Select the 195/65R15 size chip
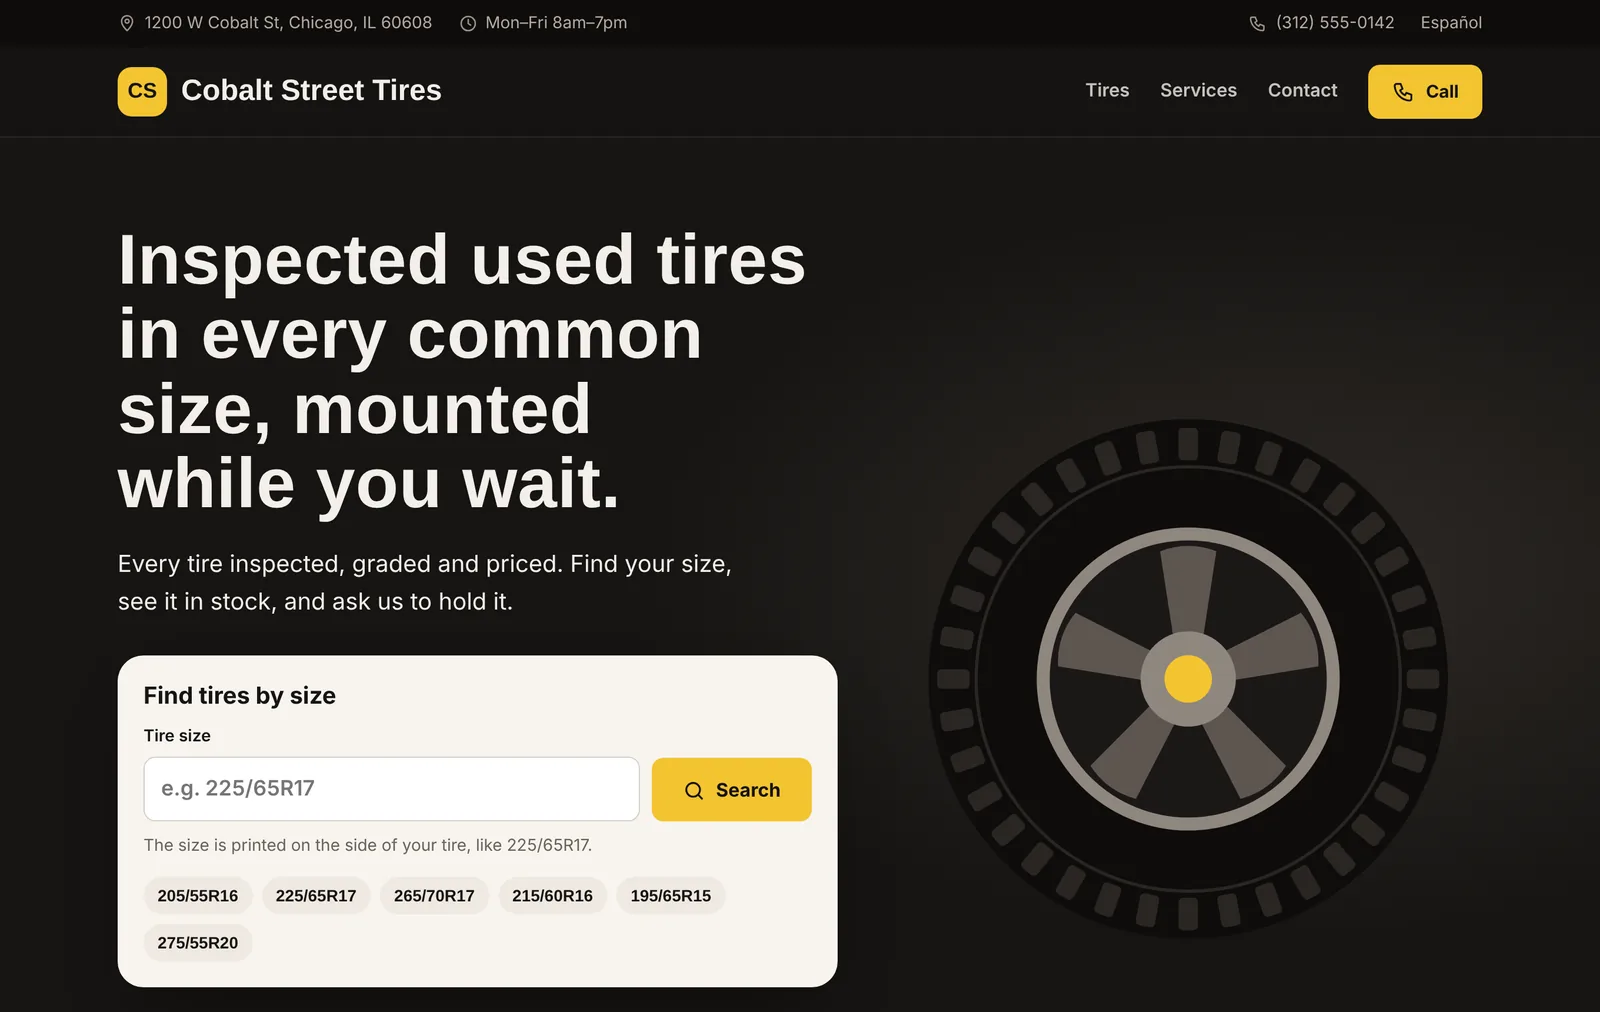Viewport: 1600px width, 1012px height. [671, 896]
